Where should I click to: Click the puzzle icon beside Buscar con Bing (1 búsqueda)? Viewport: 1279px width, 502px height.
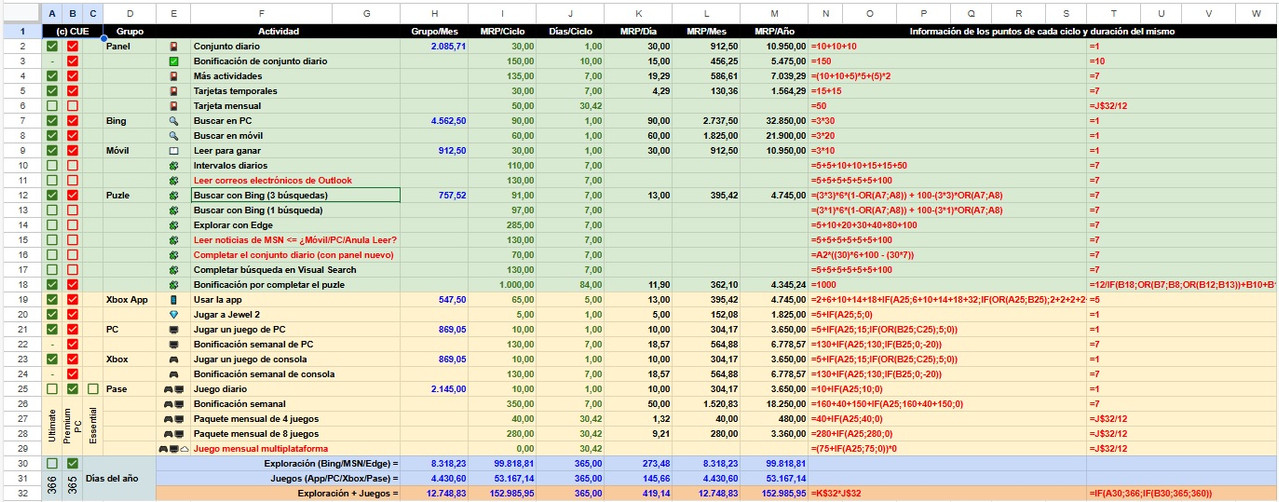point(173,210)
